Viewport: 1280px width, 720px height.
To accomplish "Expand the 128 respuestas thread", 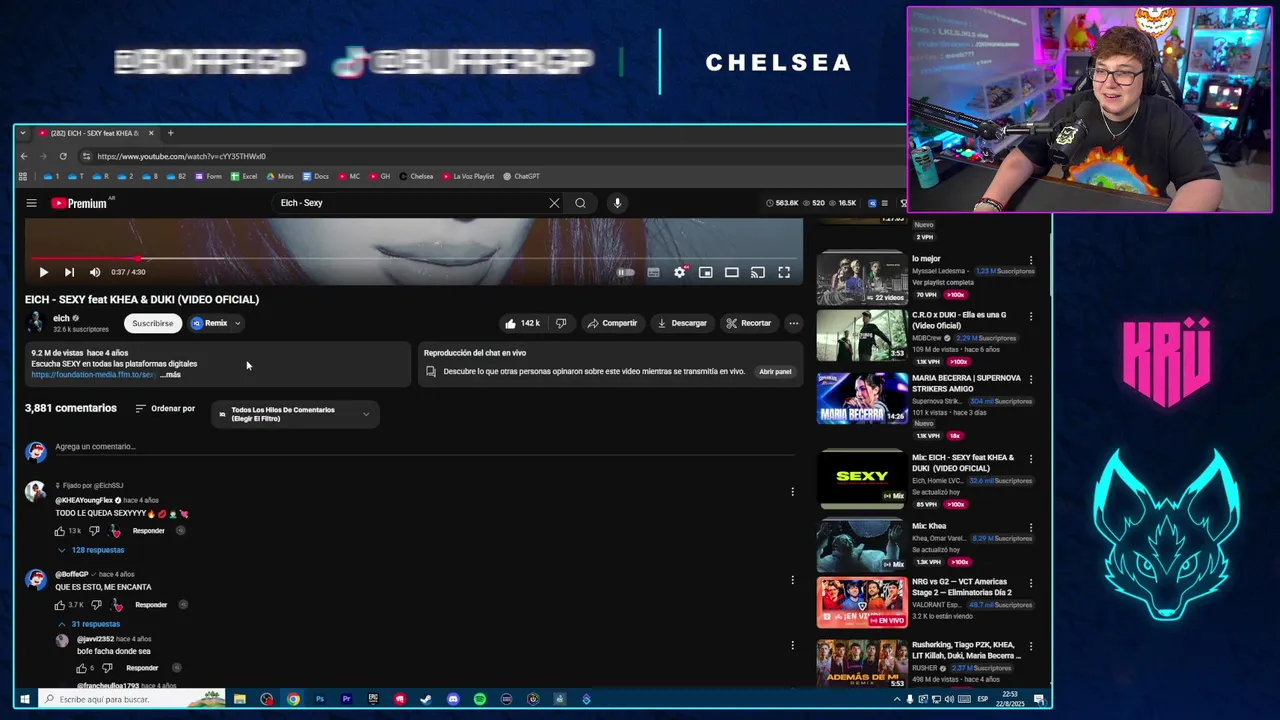I will click(x=91, y=550).
